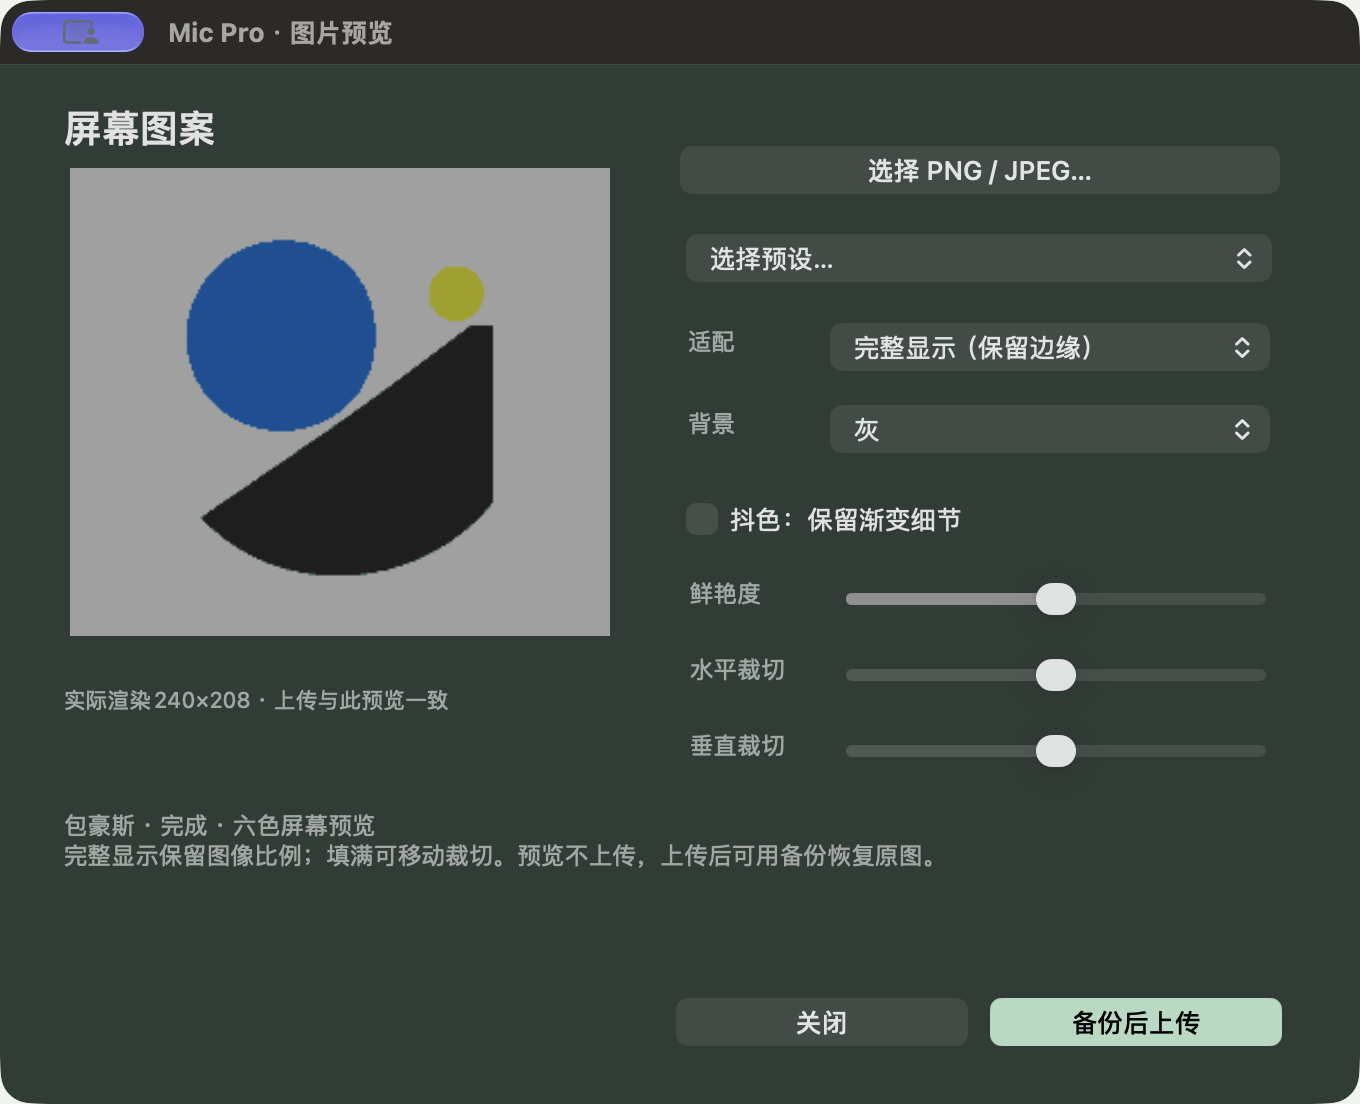
Task: Click the 关闭 button
Action: pyautogui.click(x=822, y=1022)
